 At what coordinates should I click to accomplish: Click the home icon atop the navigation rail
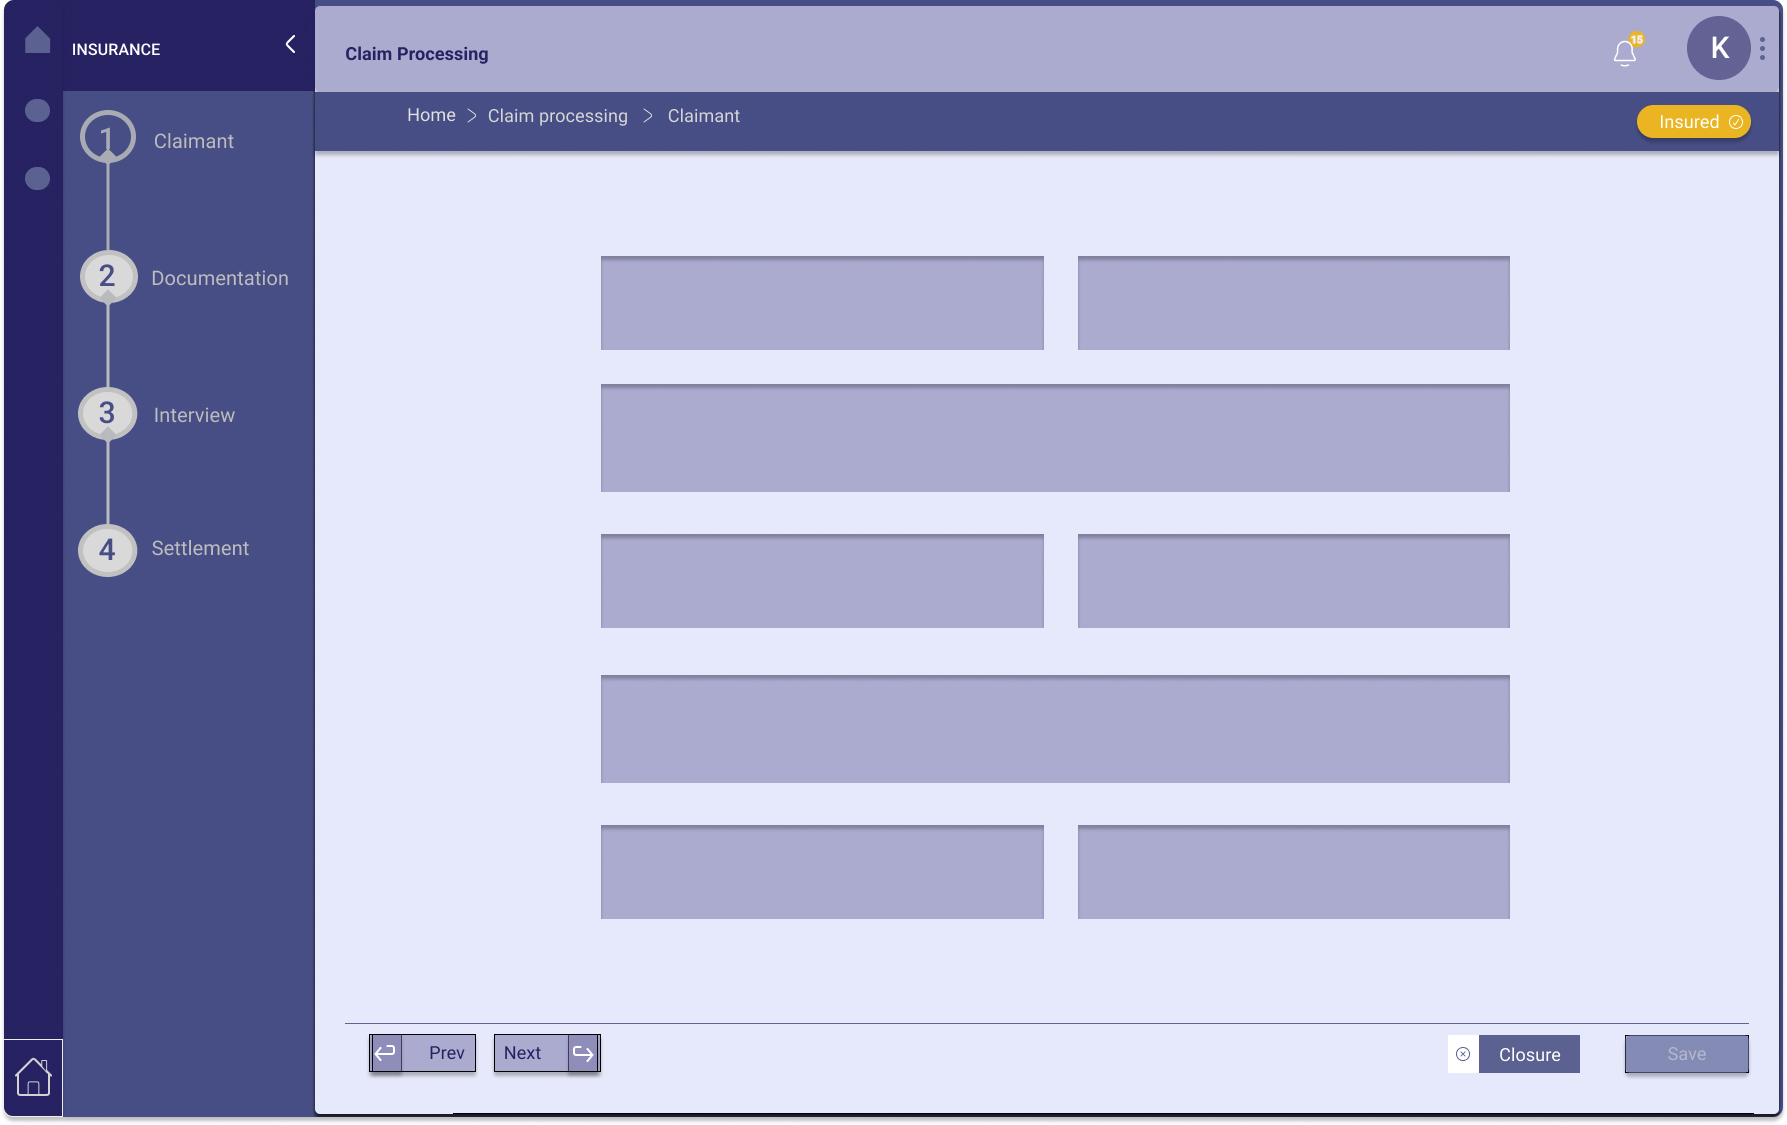click(36, 40)
